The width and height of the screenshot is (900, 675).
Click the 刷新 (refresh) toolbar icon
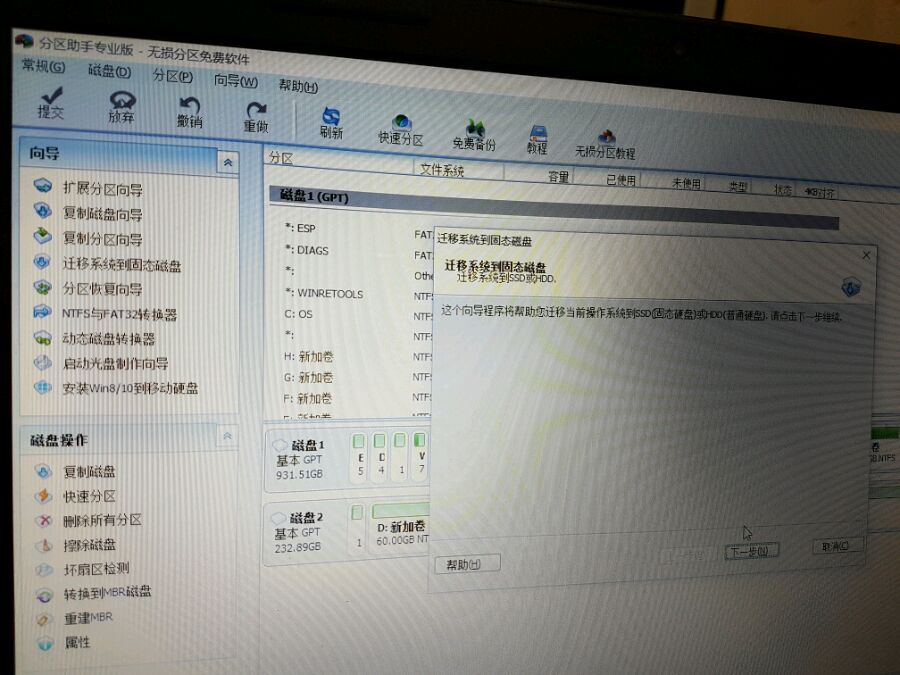click(331, 123)
